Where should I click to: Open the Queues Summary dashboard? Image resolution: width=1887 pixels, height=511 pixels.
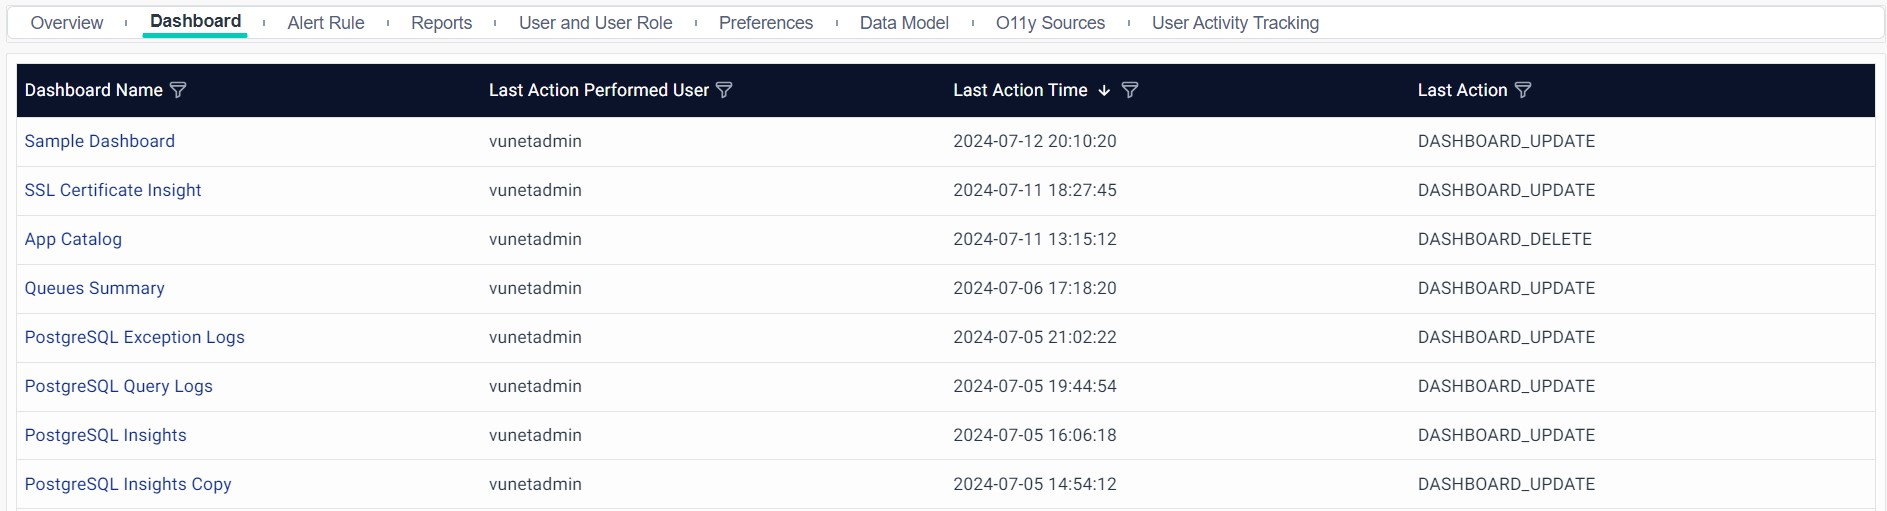tap(95, 288)
